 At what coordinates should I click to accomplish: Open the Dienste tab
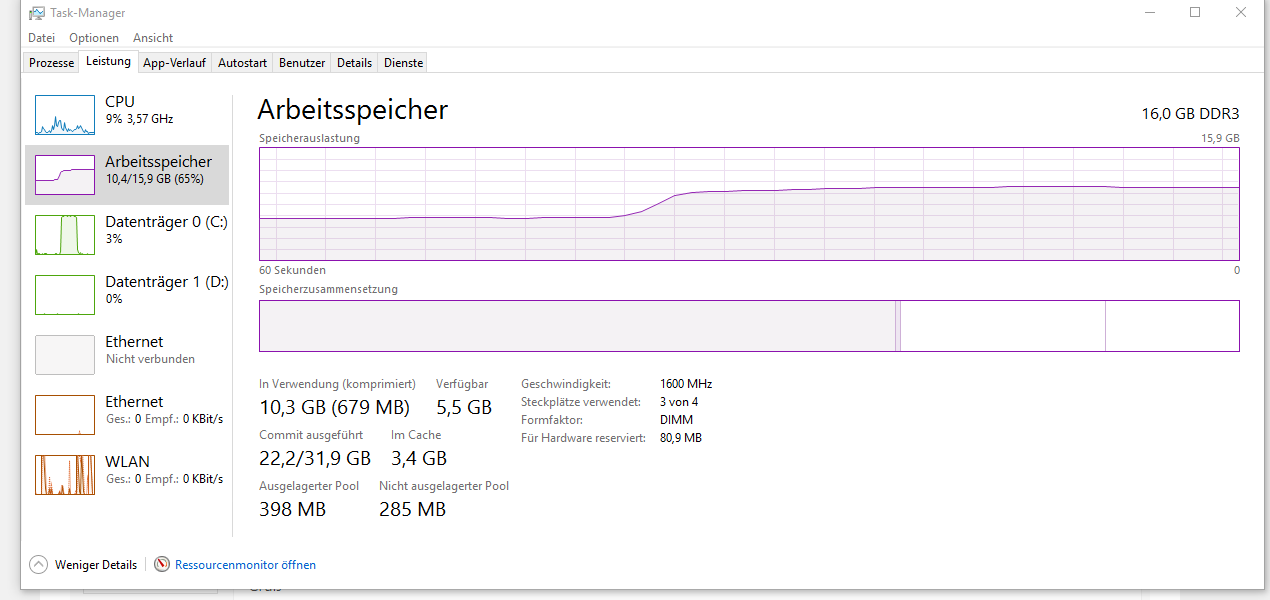pos(403,63)
